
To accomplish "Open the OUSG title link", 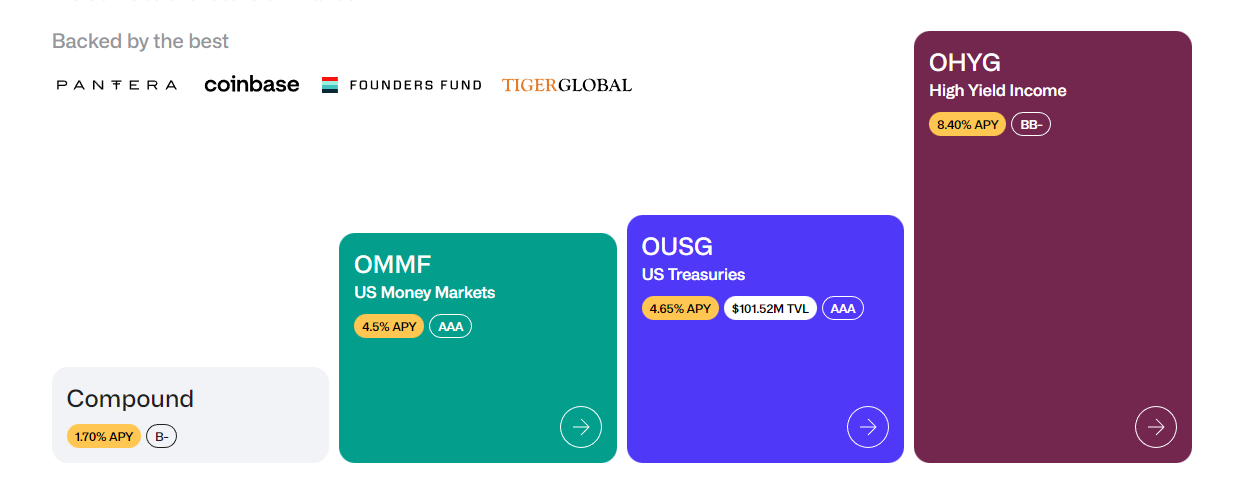I will [677, 246].
